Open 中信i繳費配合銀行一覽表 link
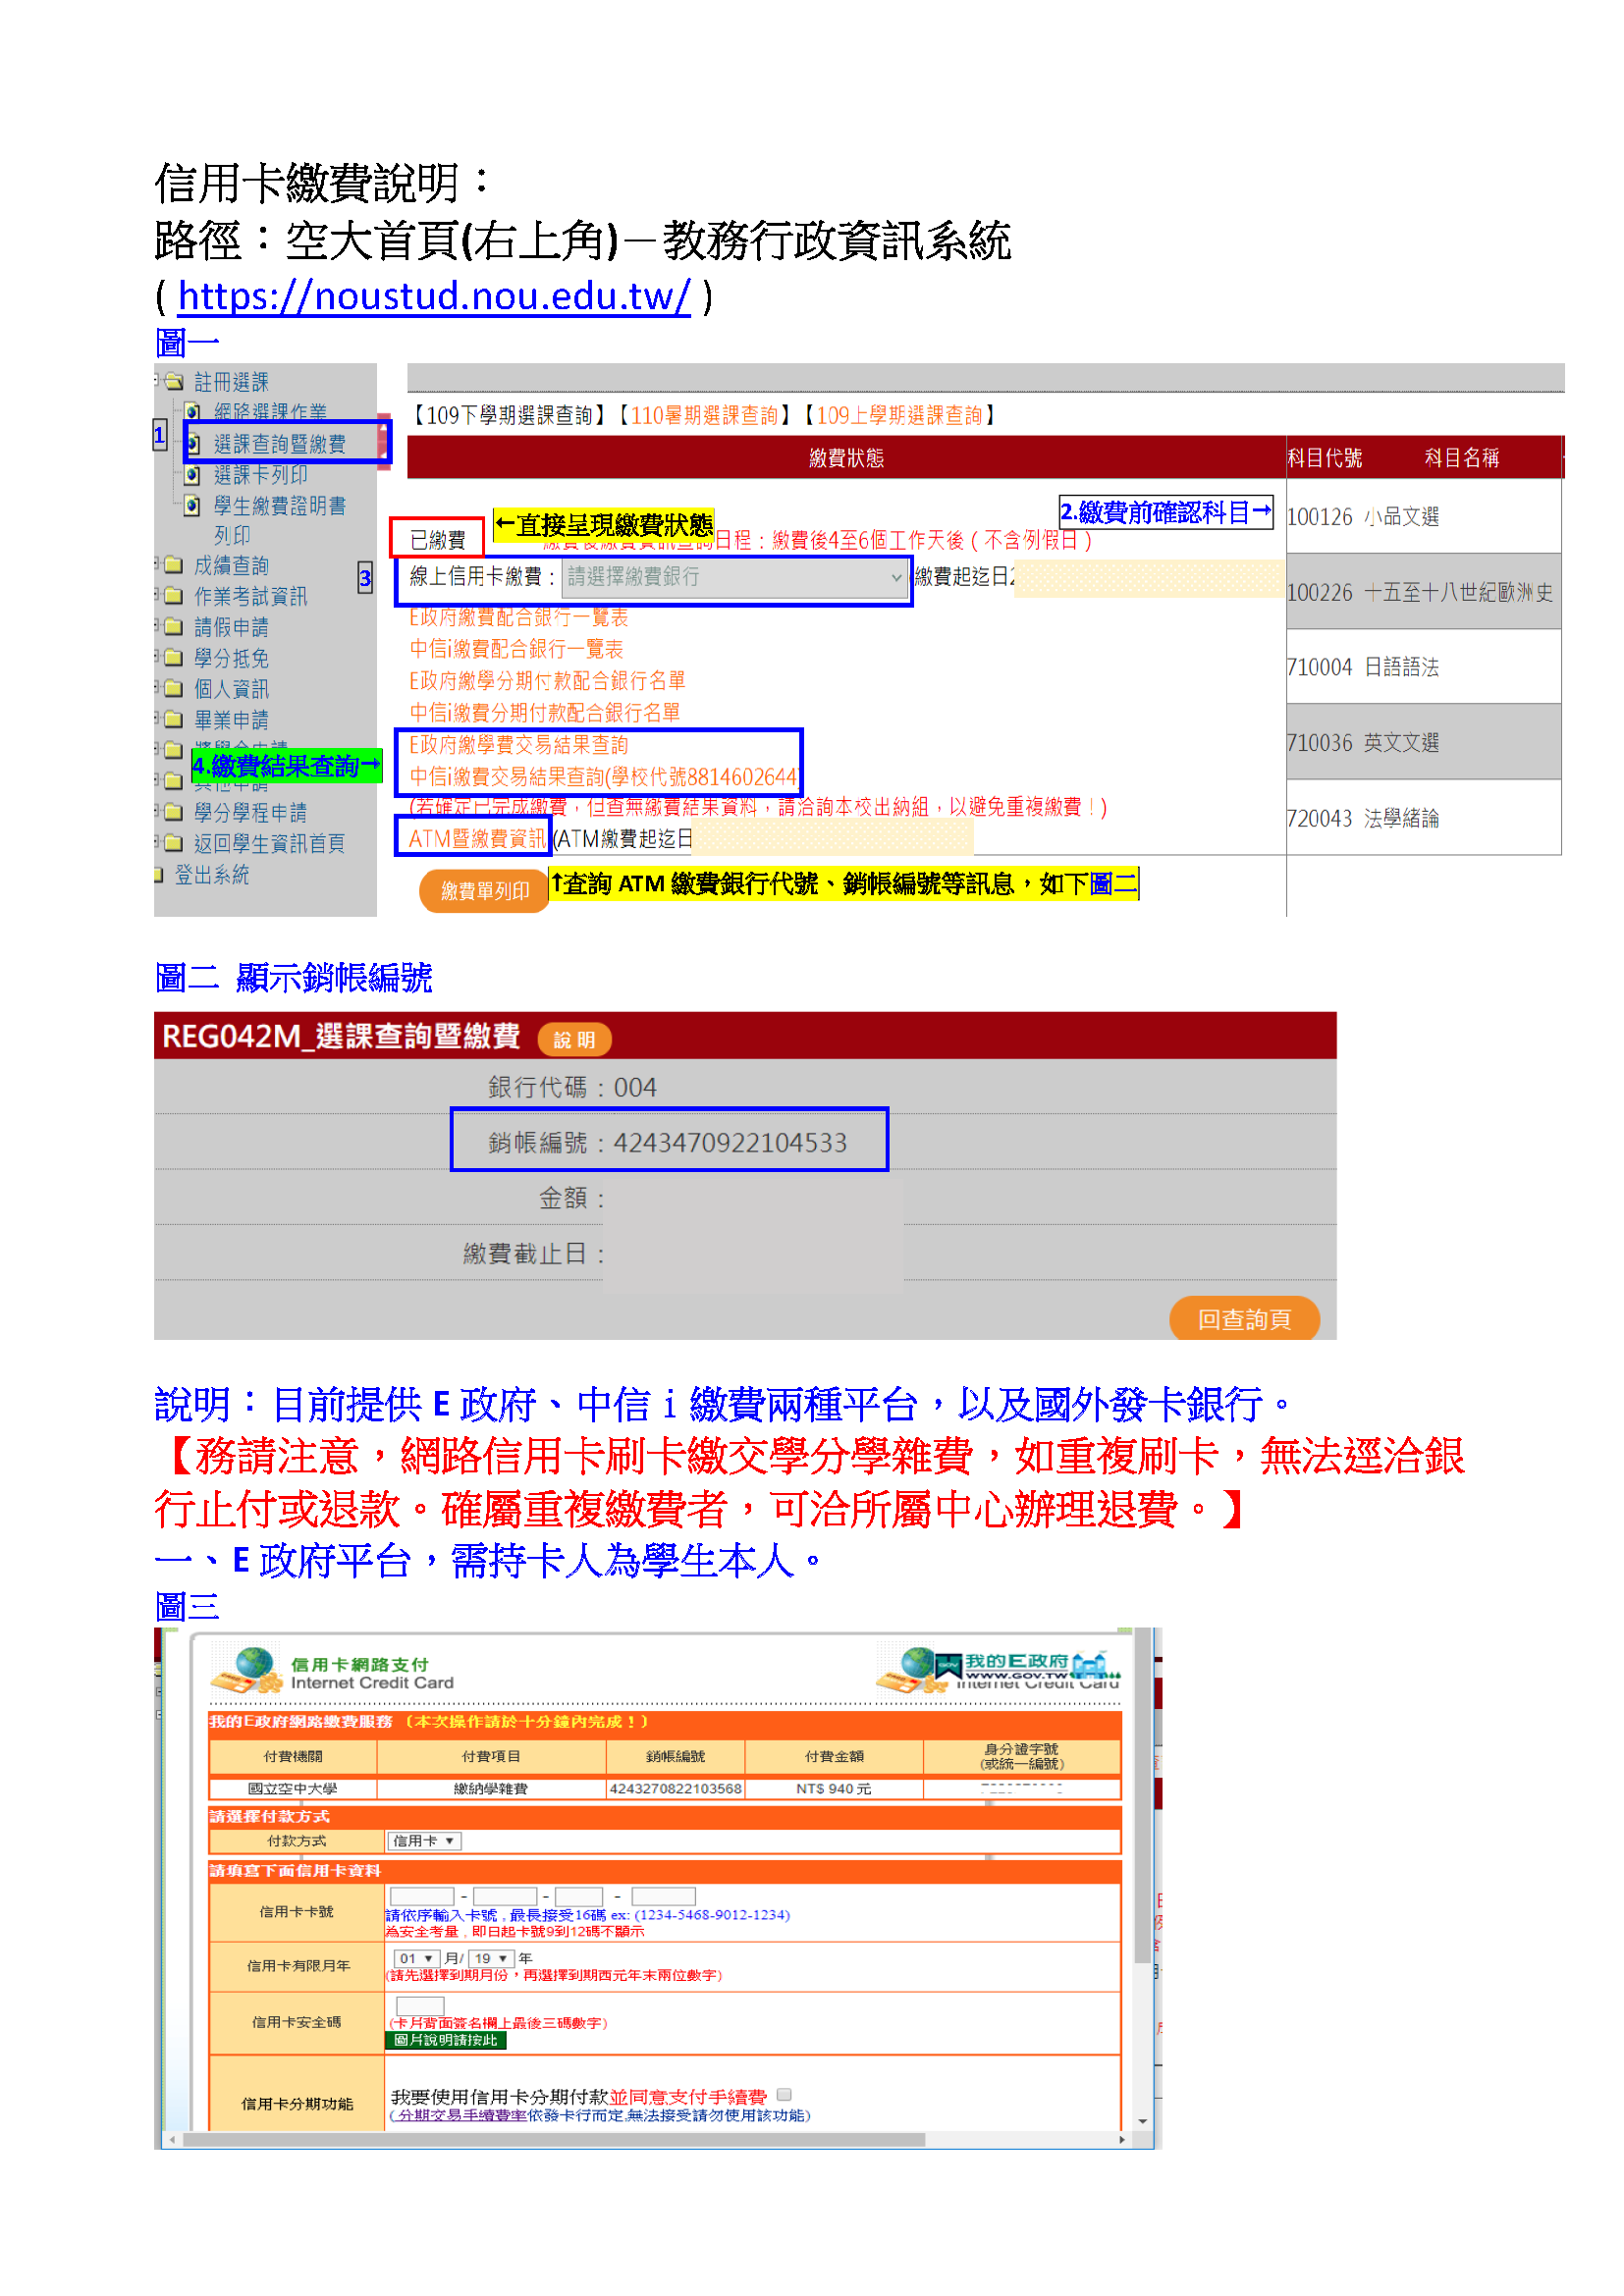The height and width of the screenshot is (2296, 1624). click(516, 649)
